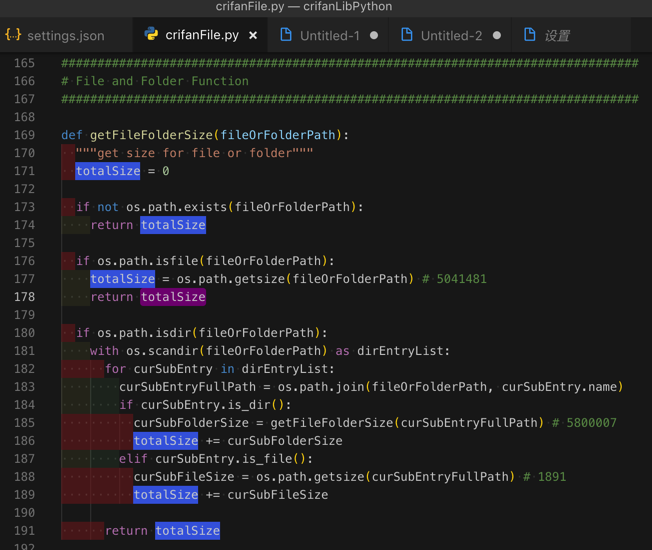Image resolution: width=652 pixels, height=550 pixels.
Task: Click the file icon on Untitled-2 tab
Action: [x=406, y=35]
